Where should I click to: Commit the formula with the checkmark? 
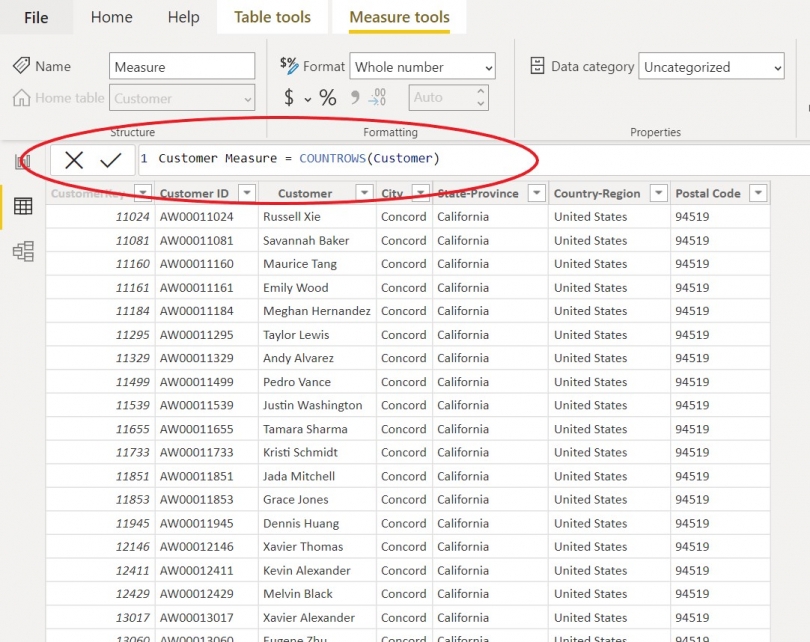(x=112, y=160)
